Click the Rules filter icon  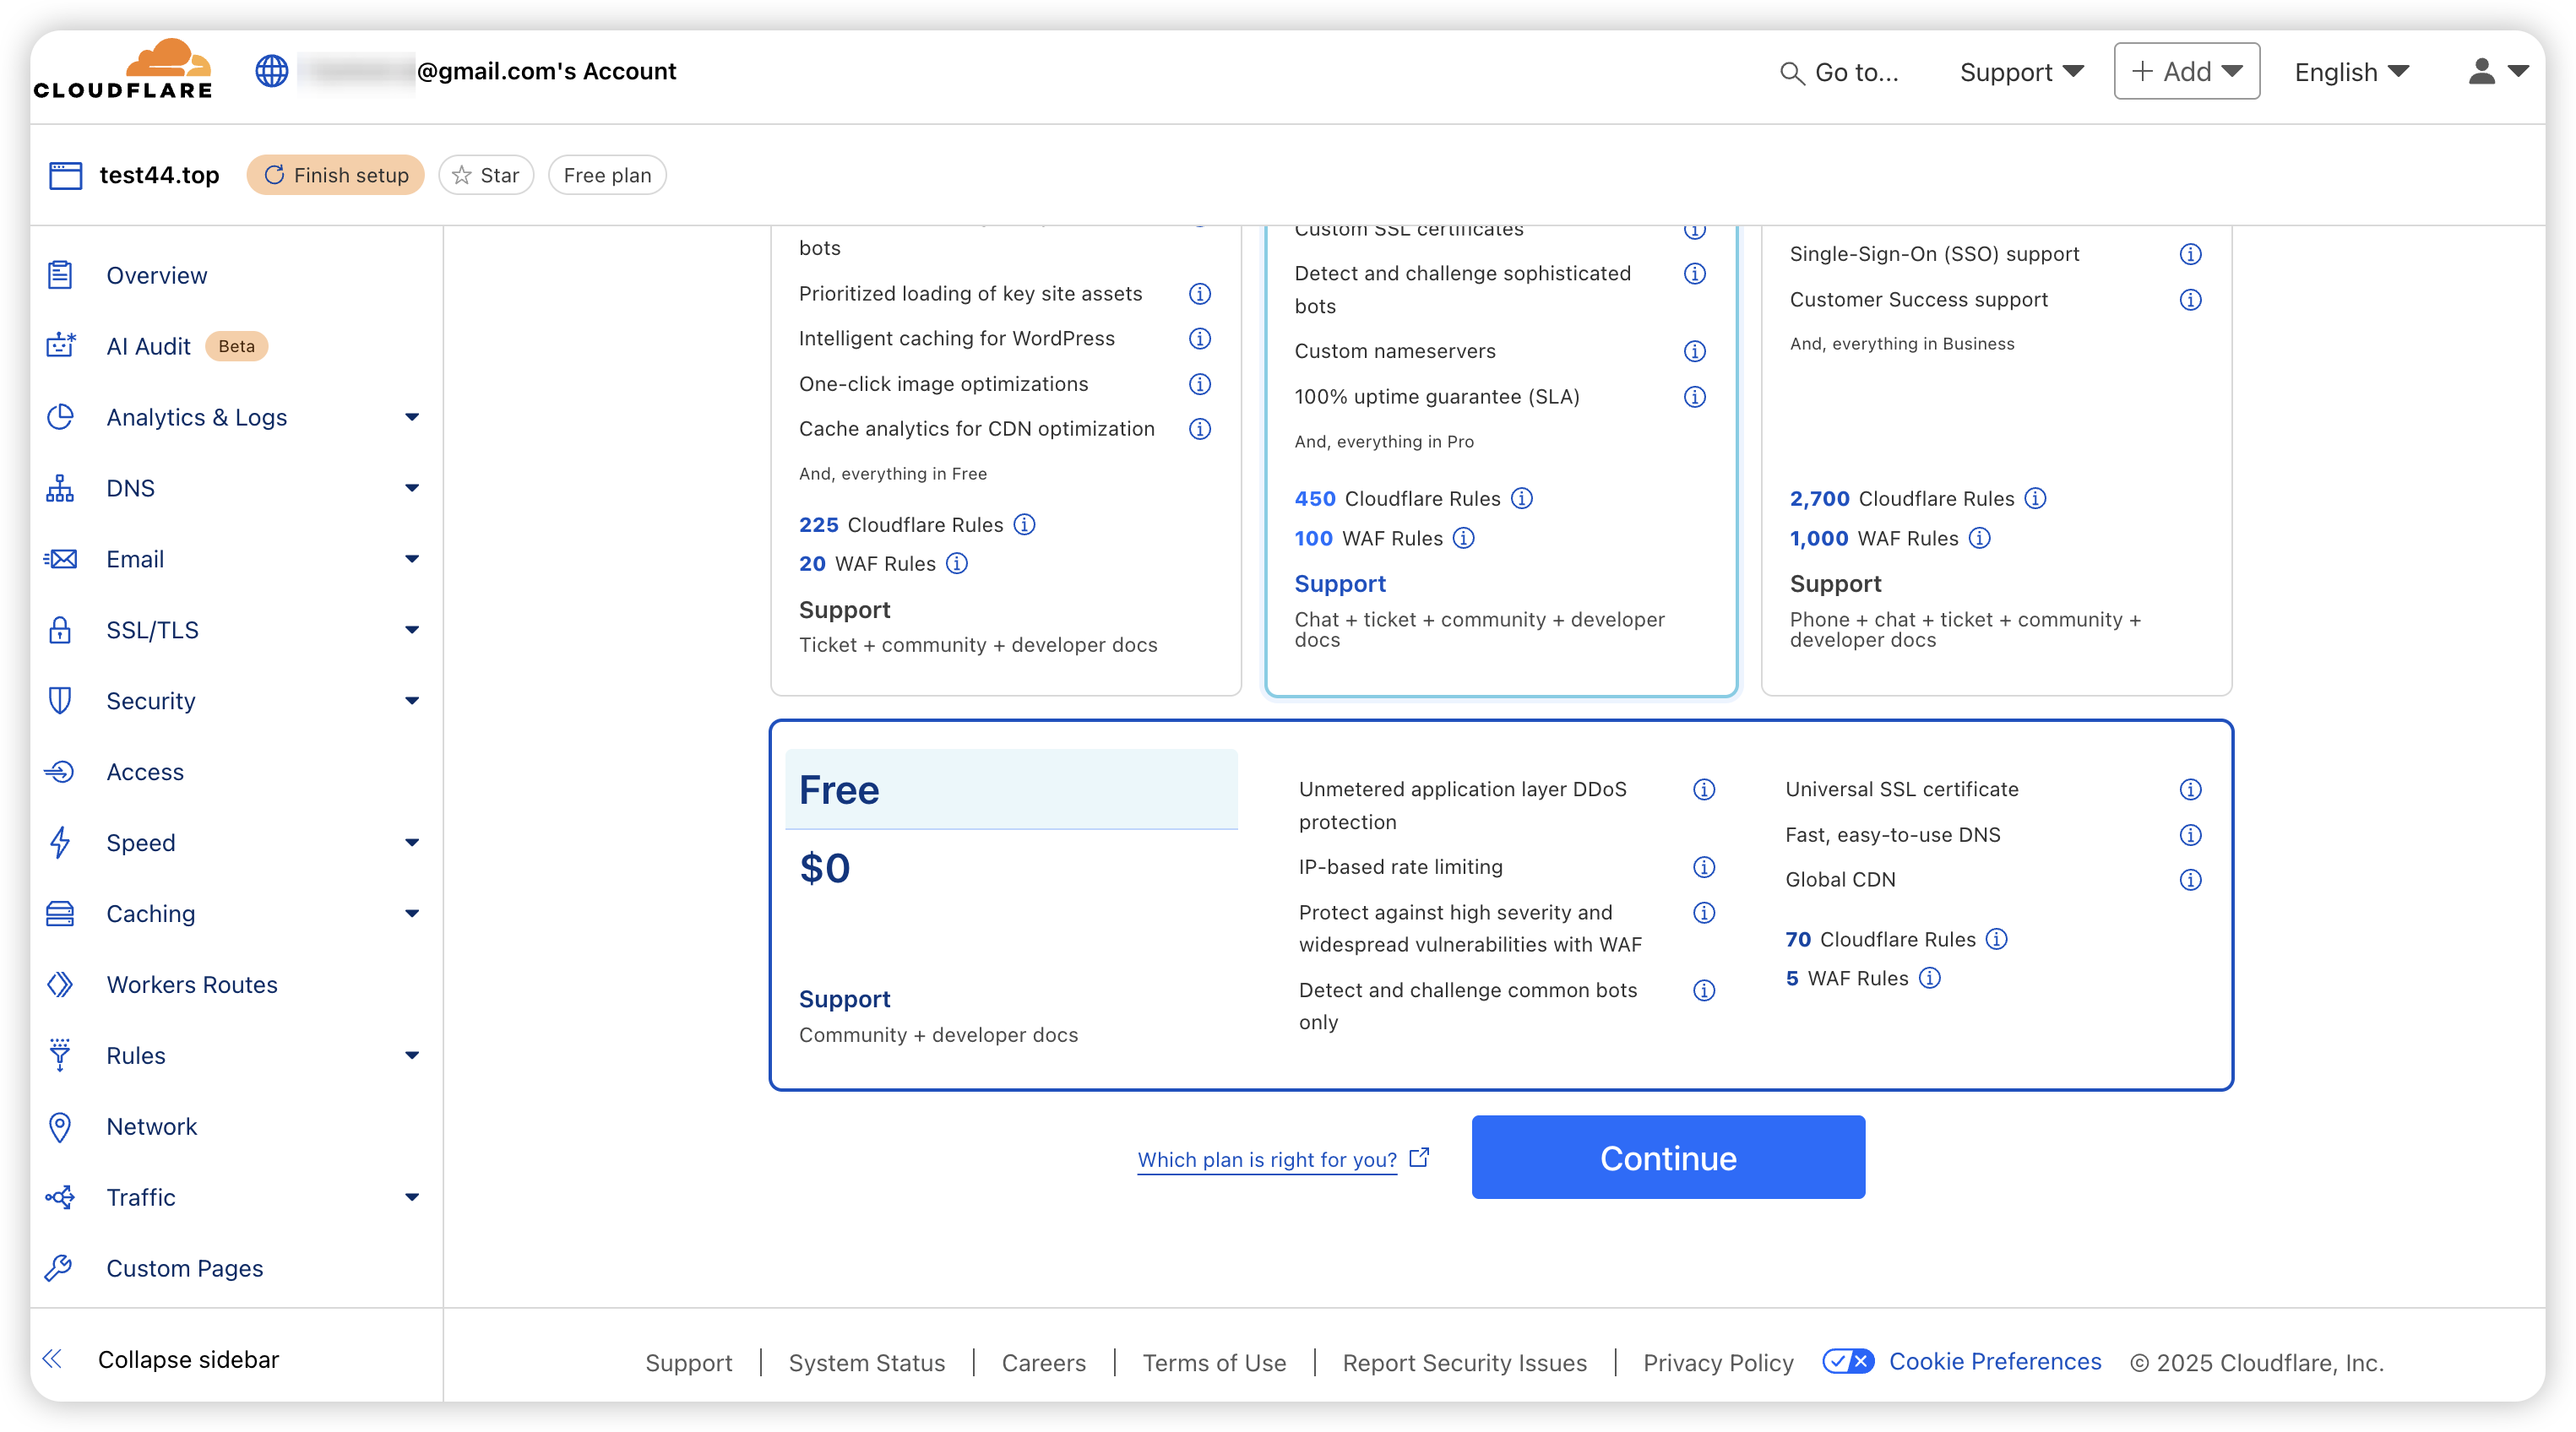point(60,1055)
